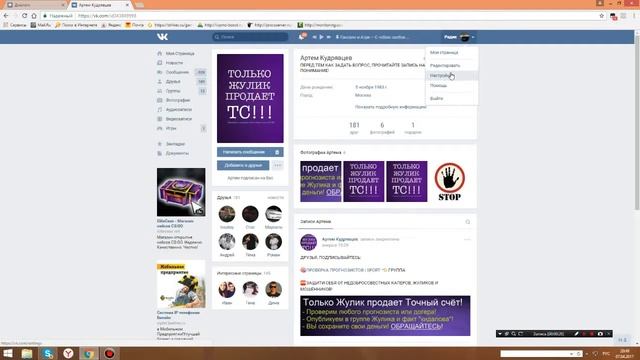Reload the page with browser refresh icon
The width and height of the screenshot is (640, 360).
click(x=24, y=16)
